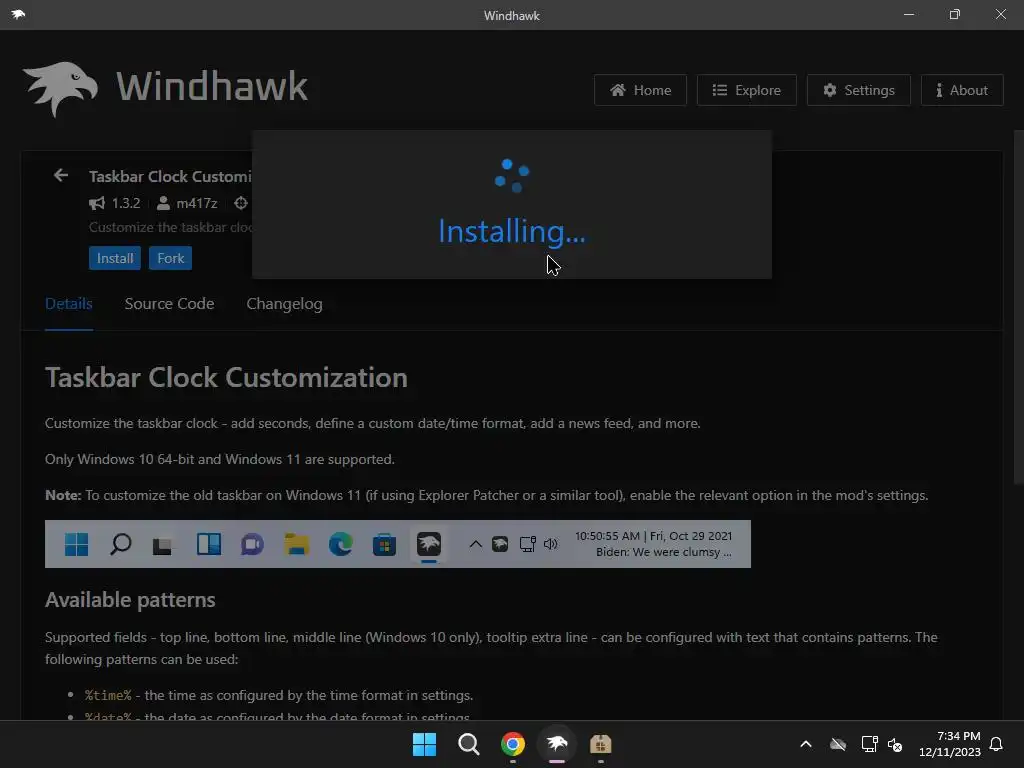Click the %time% pattern code
This screenshot has height=768, width=1024.
coord(108,696)
